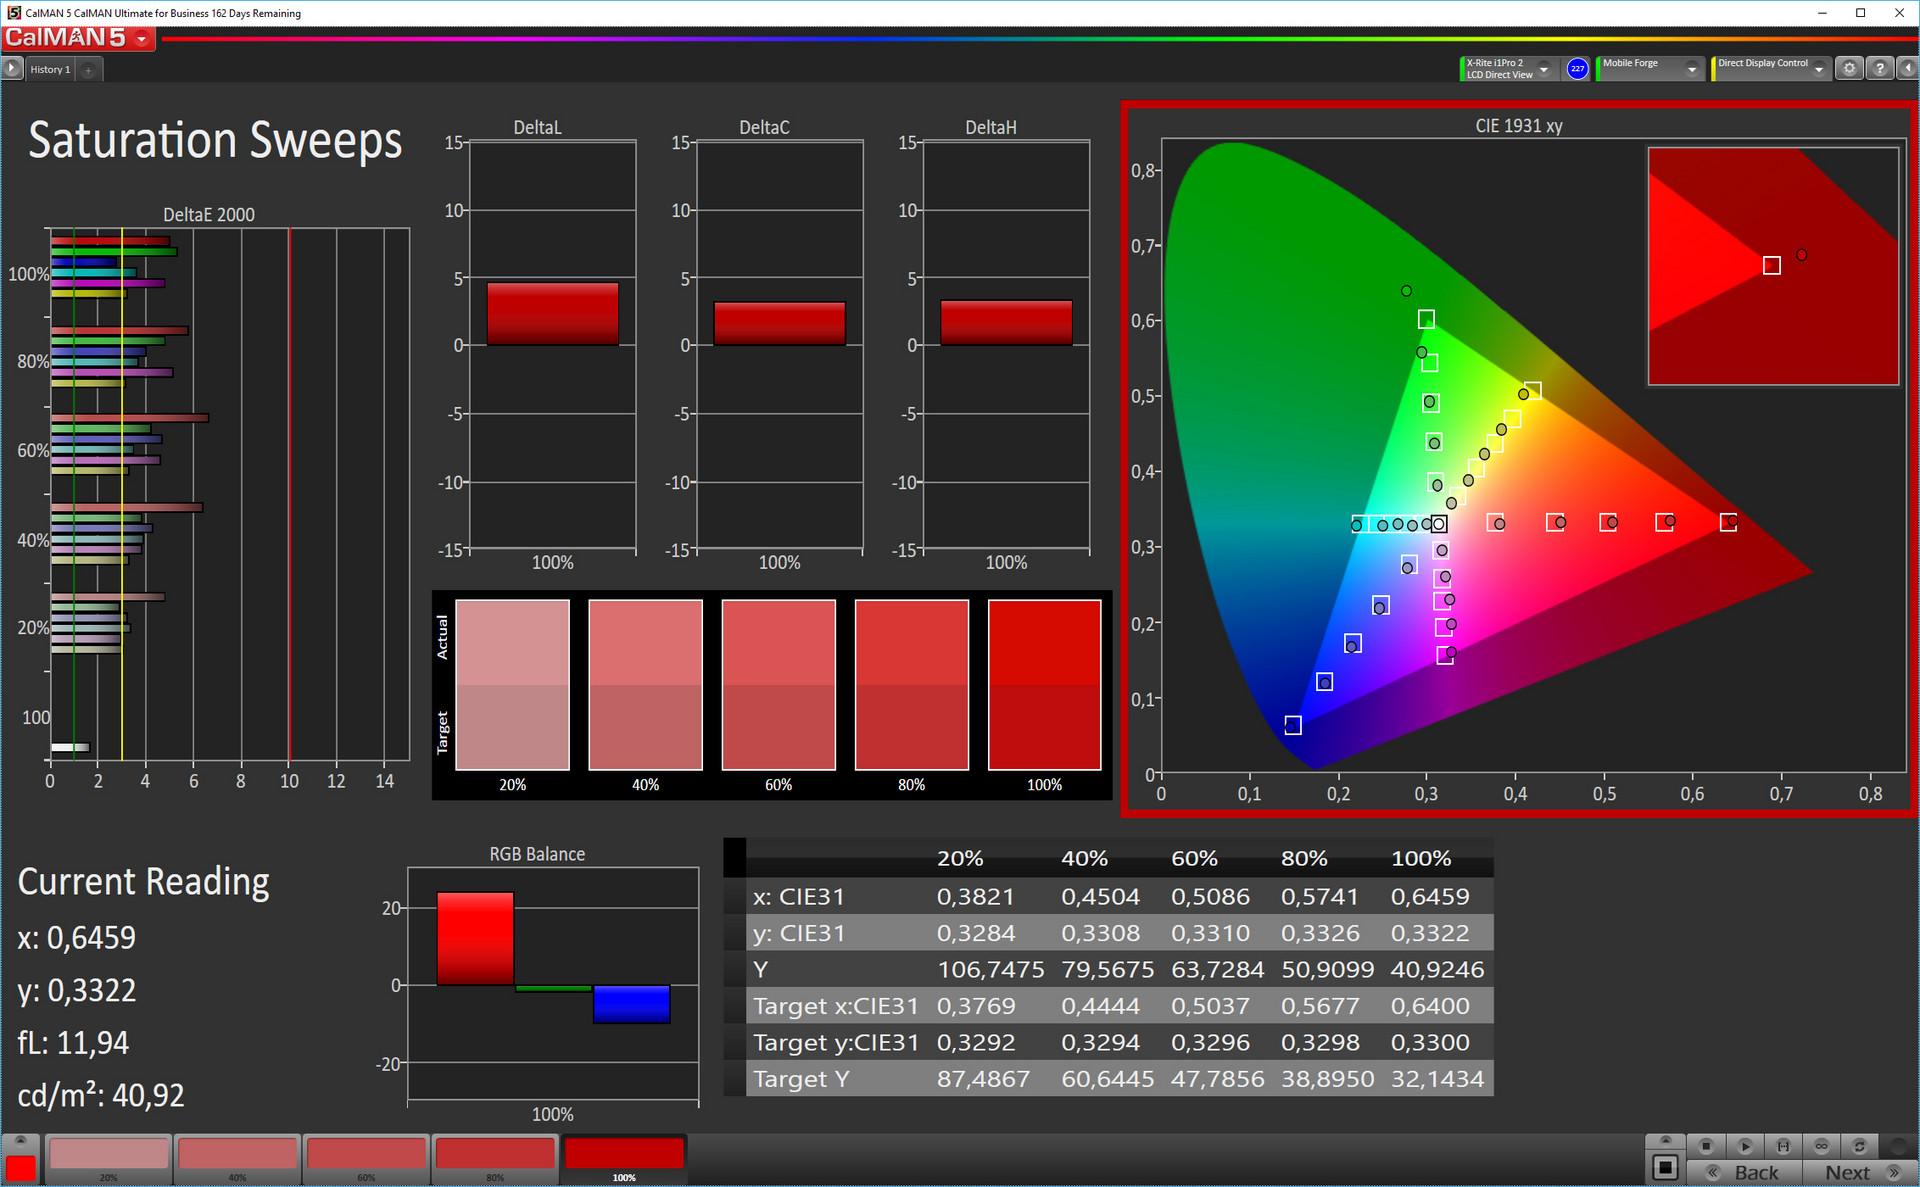
Task: Click the x: CIE31 value 0,6459 at 100%
Action: click(1430, 897)
